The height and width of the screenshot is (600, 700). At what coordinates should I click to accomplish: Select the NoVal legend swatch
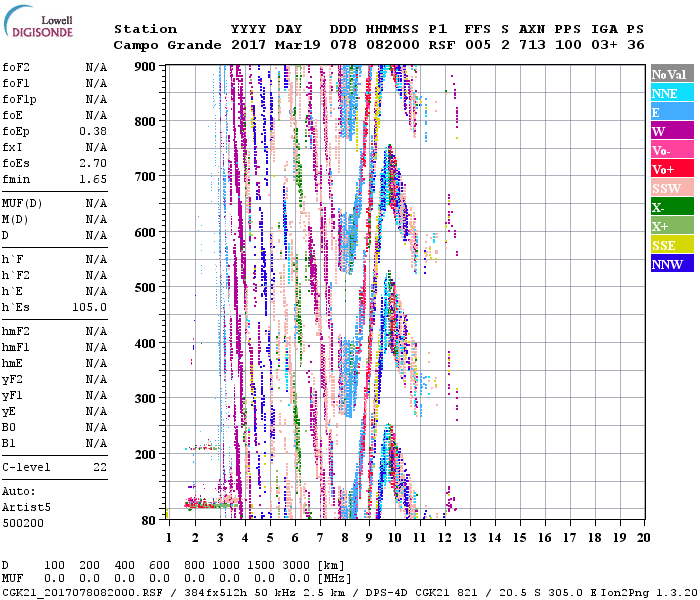[x=672, y=74]
